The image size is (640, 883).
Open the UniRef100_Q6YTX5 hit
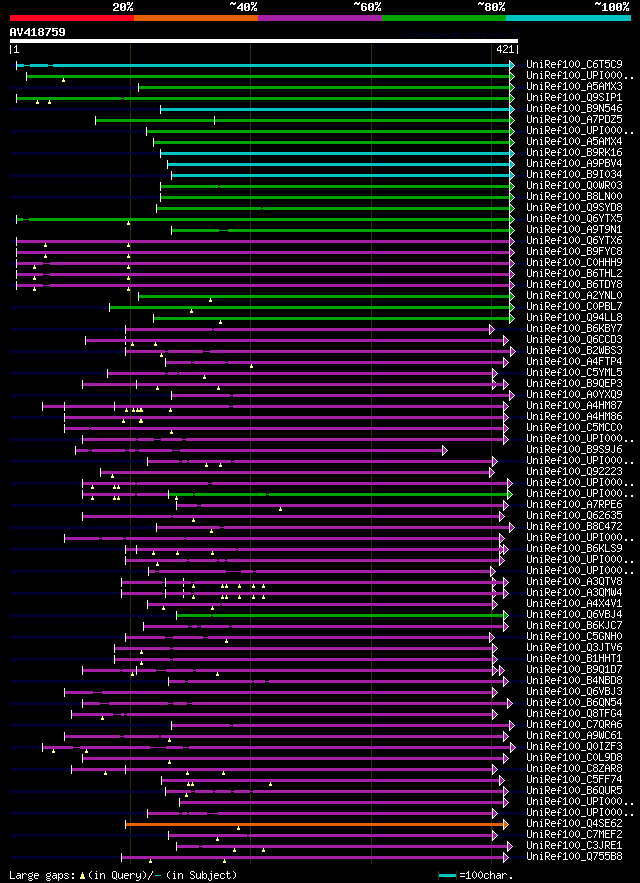pos(575,218)
